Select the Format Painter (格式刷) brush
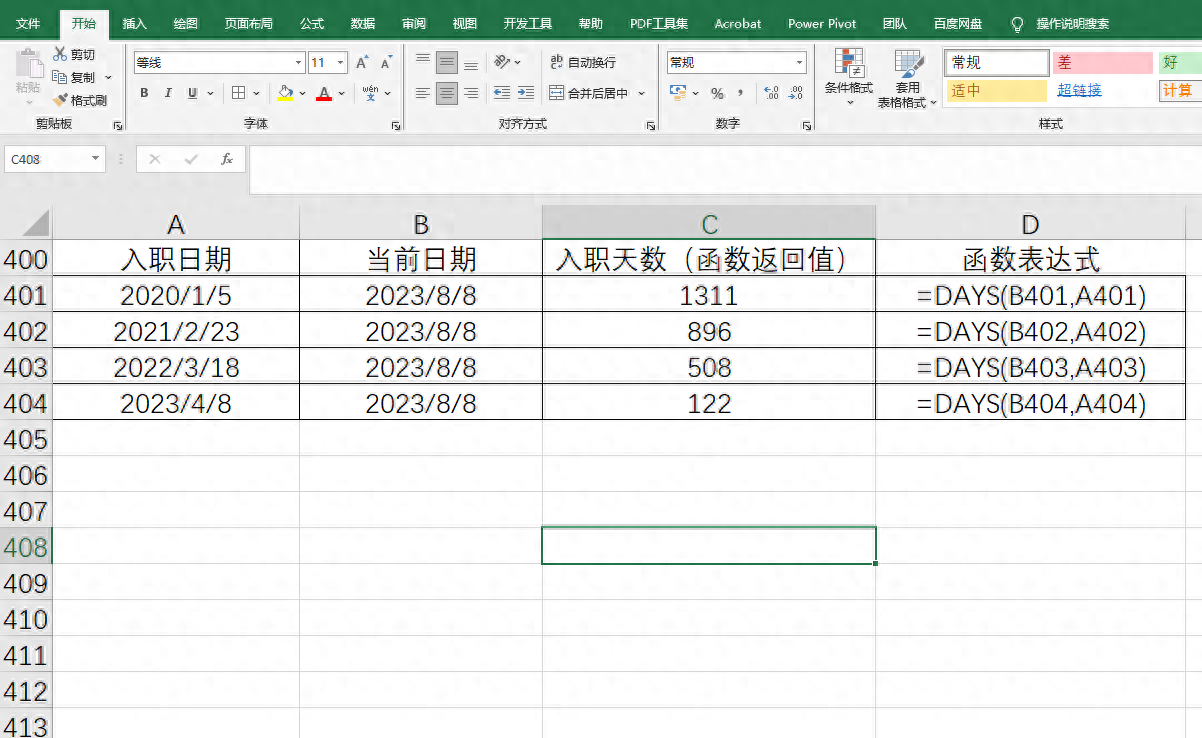 click(60, 100)
